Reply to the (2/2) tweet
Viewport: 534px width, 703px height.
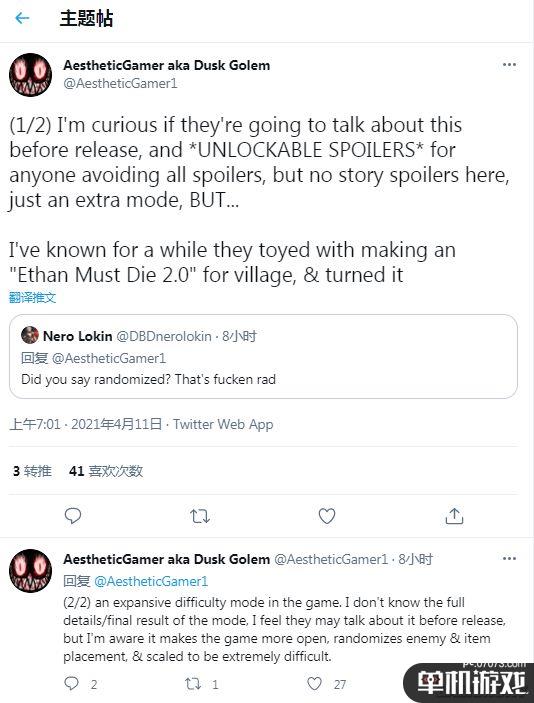[72, 683]
